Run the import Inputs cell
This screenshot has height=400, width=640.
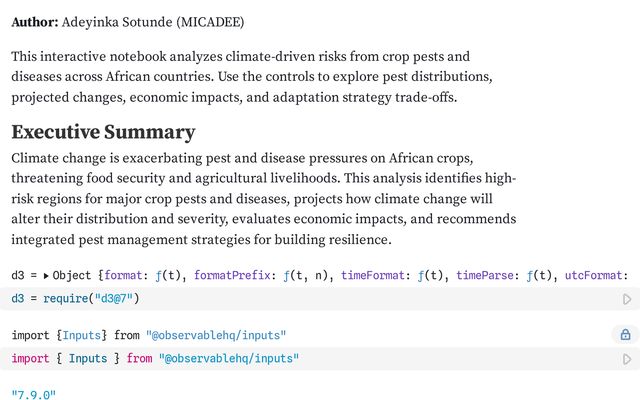coord(627,358)
